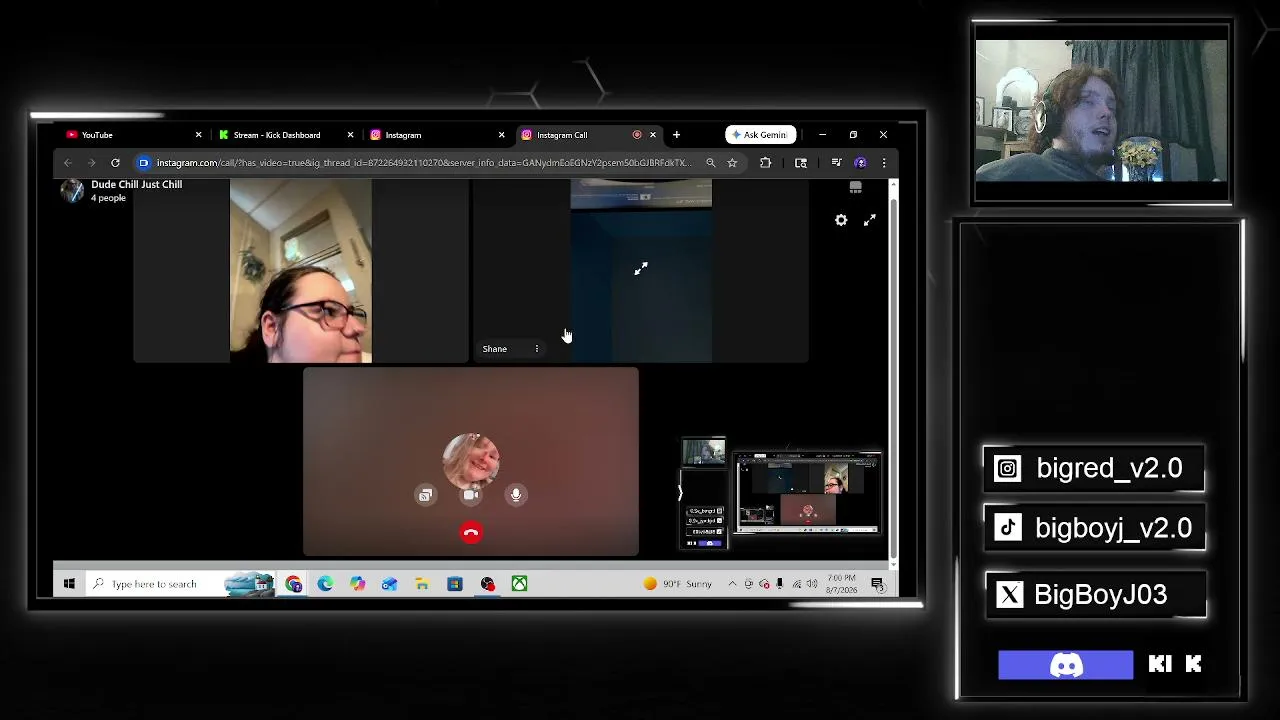The height and width of the screenshot is (720, 1280).
Task: Bookmark this page with the star icon
Action: [732, 163]
